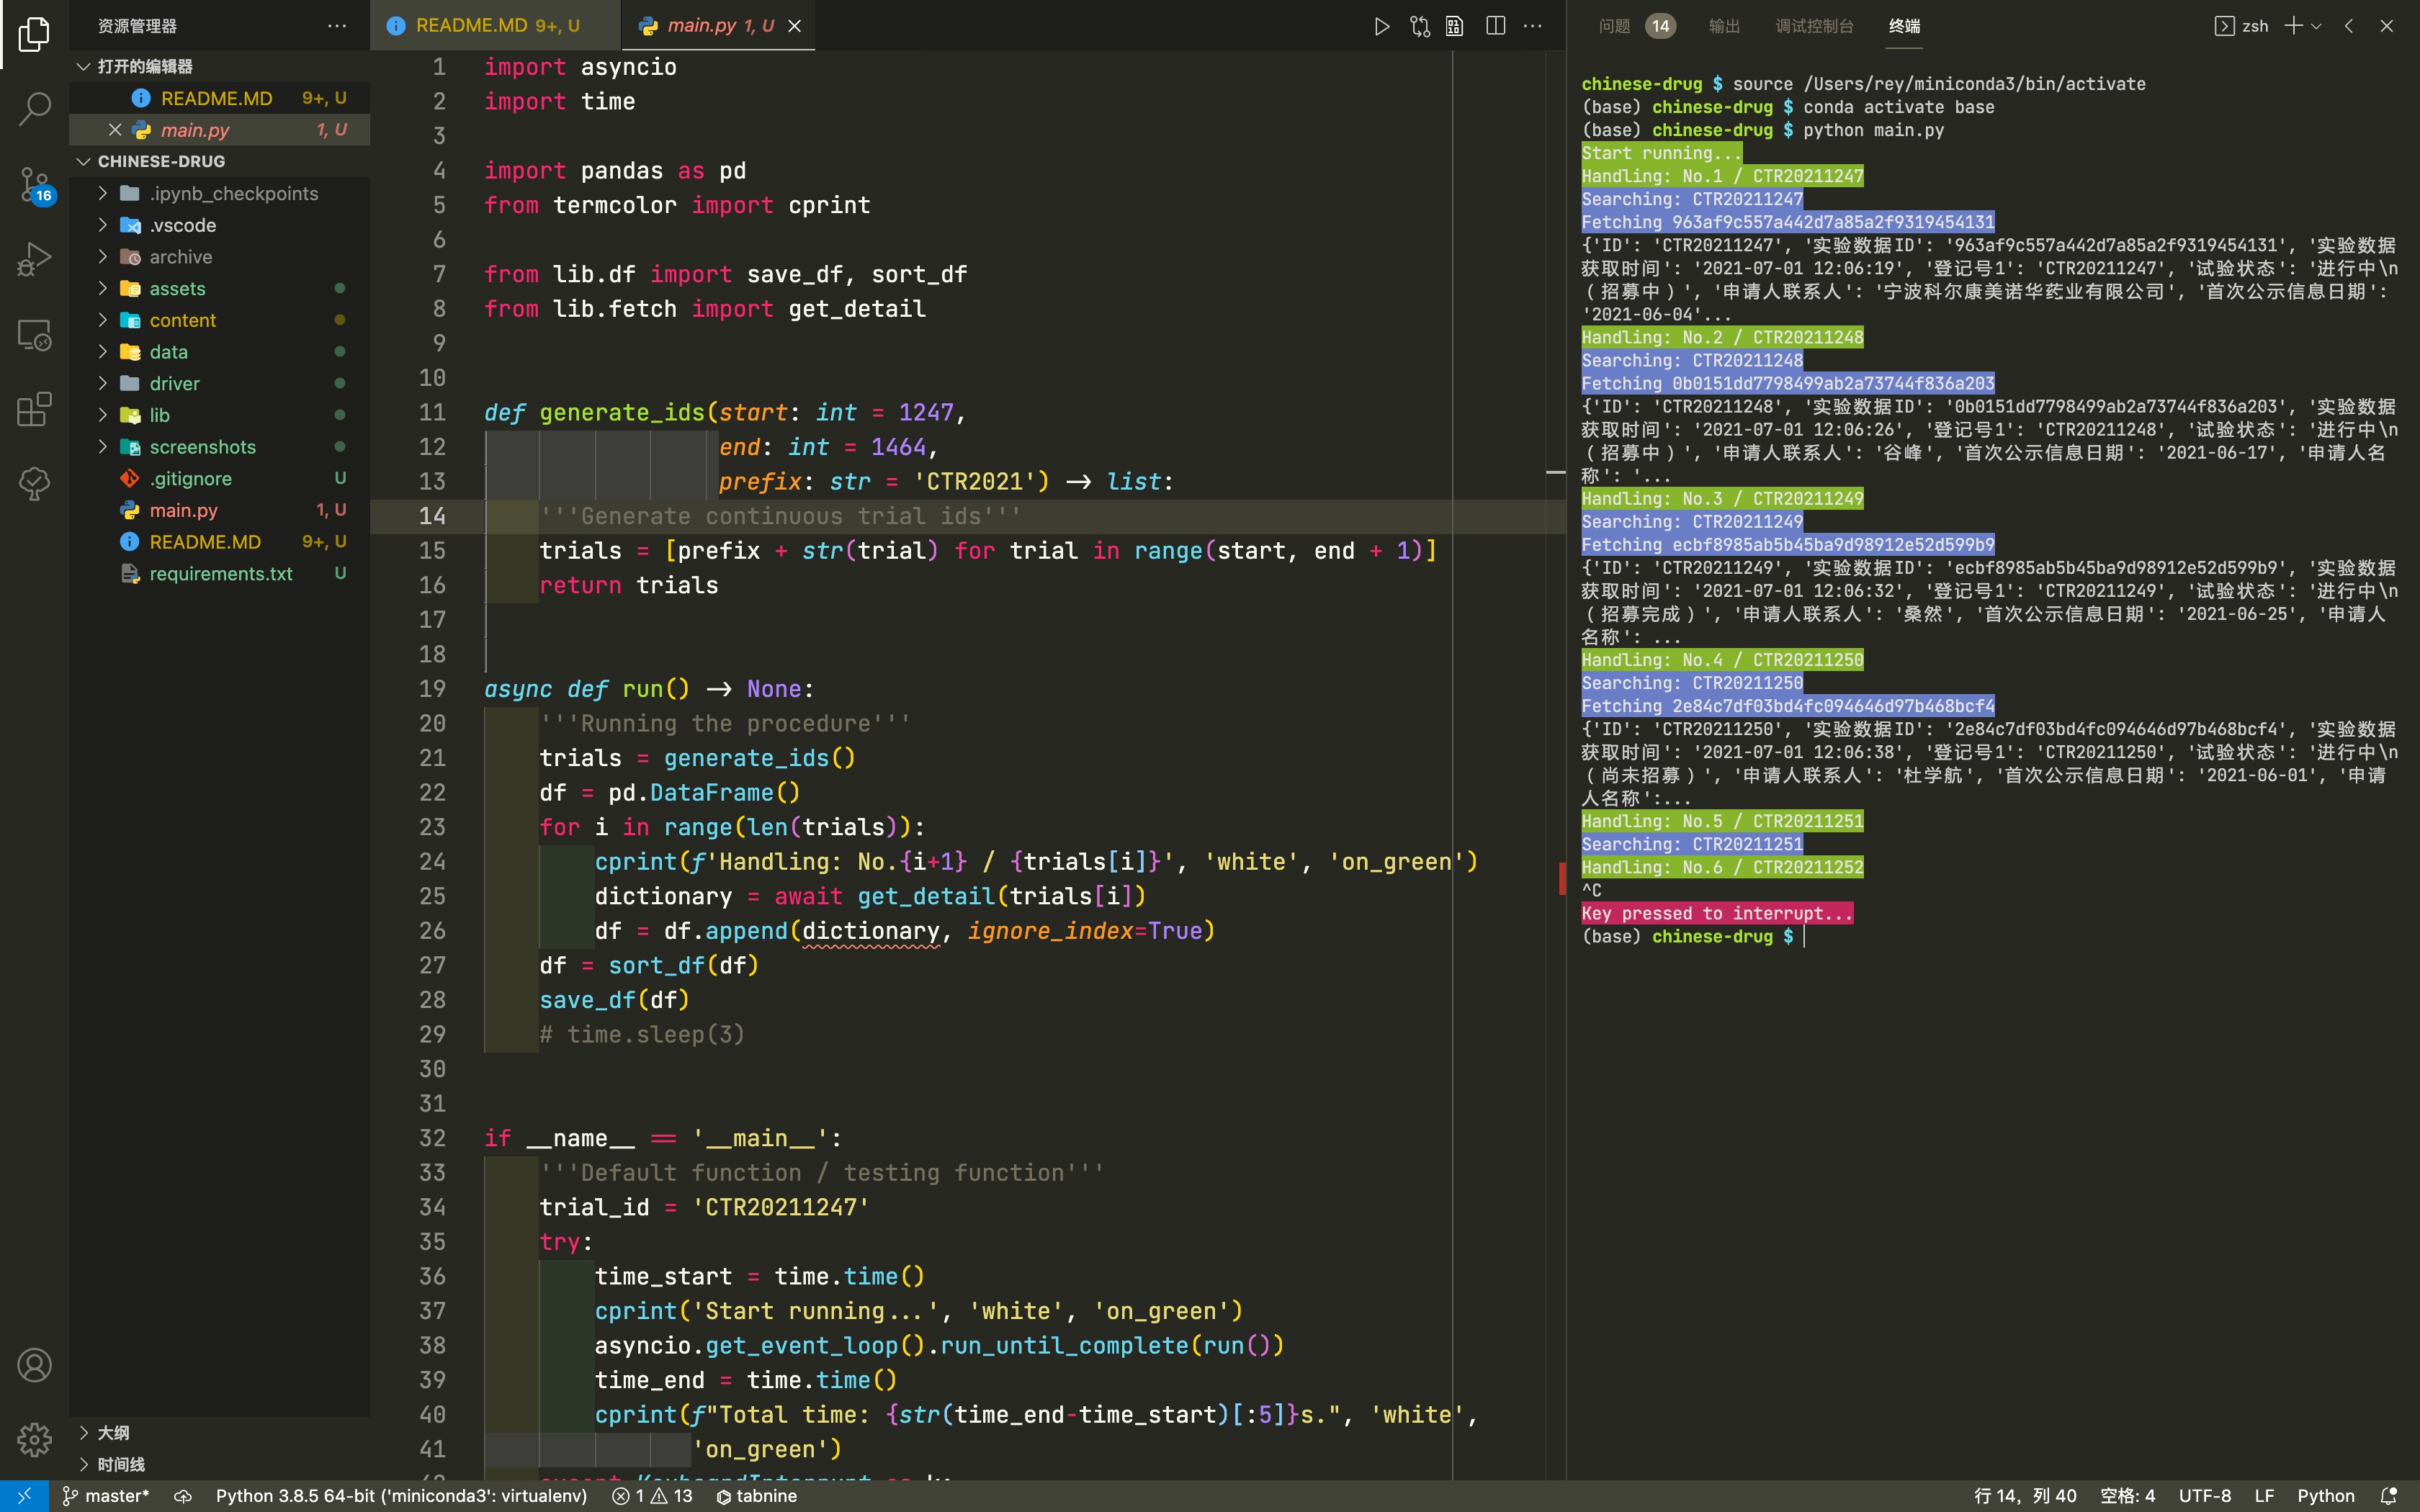Change the UTF-8 encoding setting
Image resolution: width=2420 pixels, height=1512 pixels.
point(2205,1496)
